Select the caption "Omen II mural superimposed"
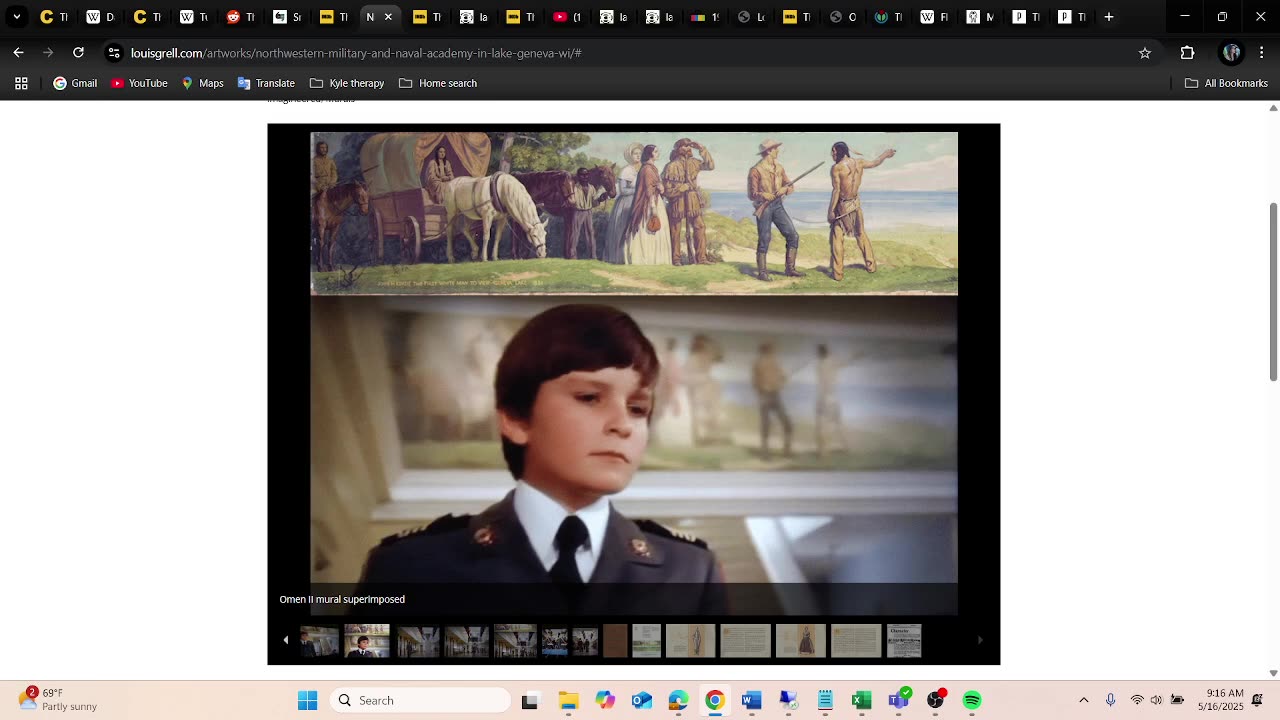The height and width of the screenshot is (720, 1280). tap(342, 599)
